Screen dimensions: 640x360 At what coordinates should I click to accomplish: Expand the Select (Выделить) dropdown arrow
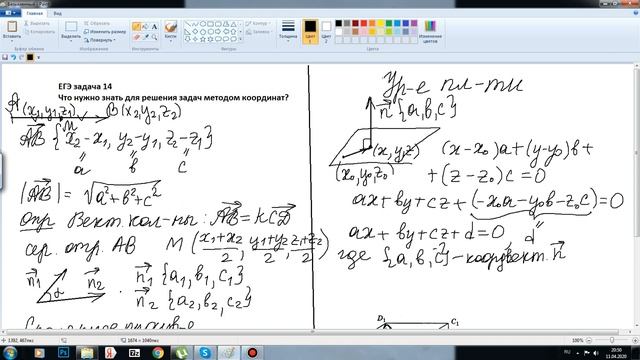71,40
